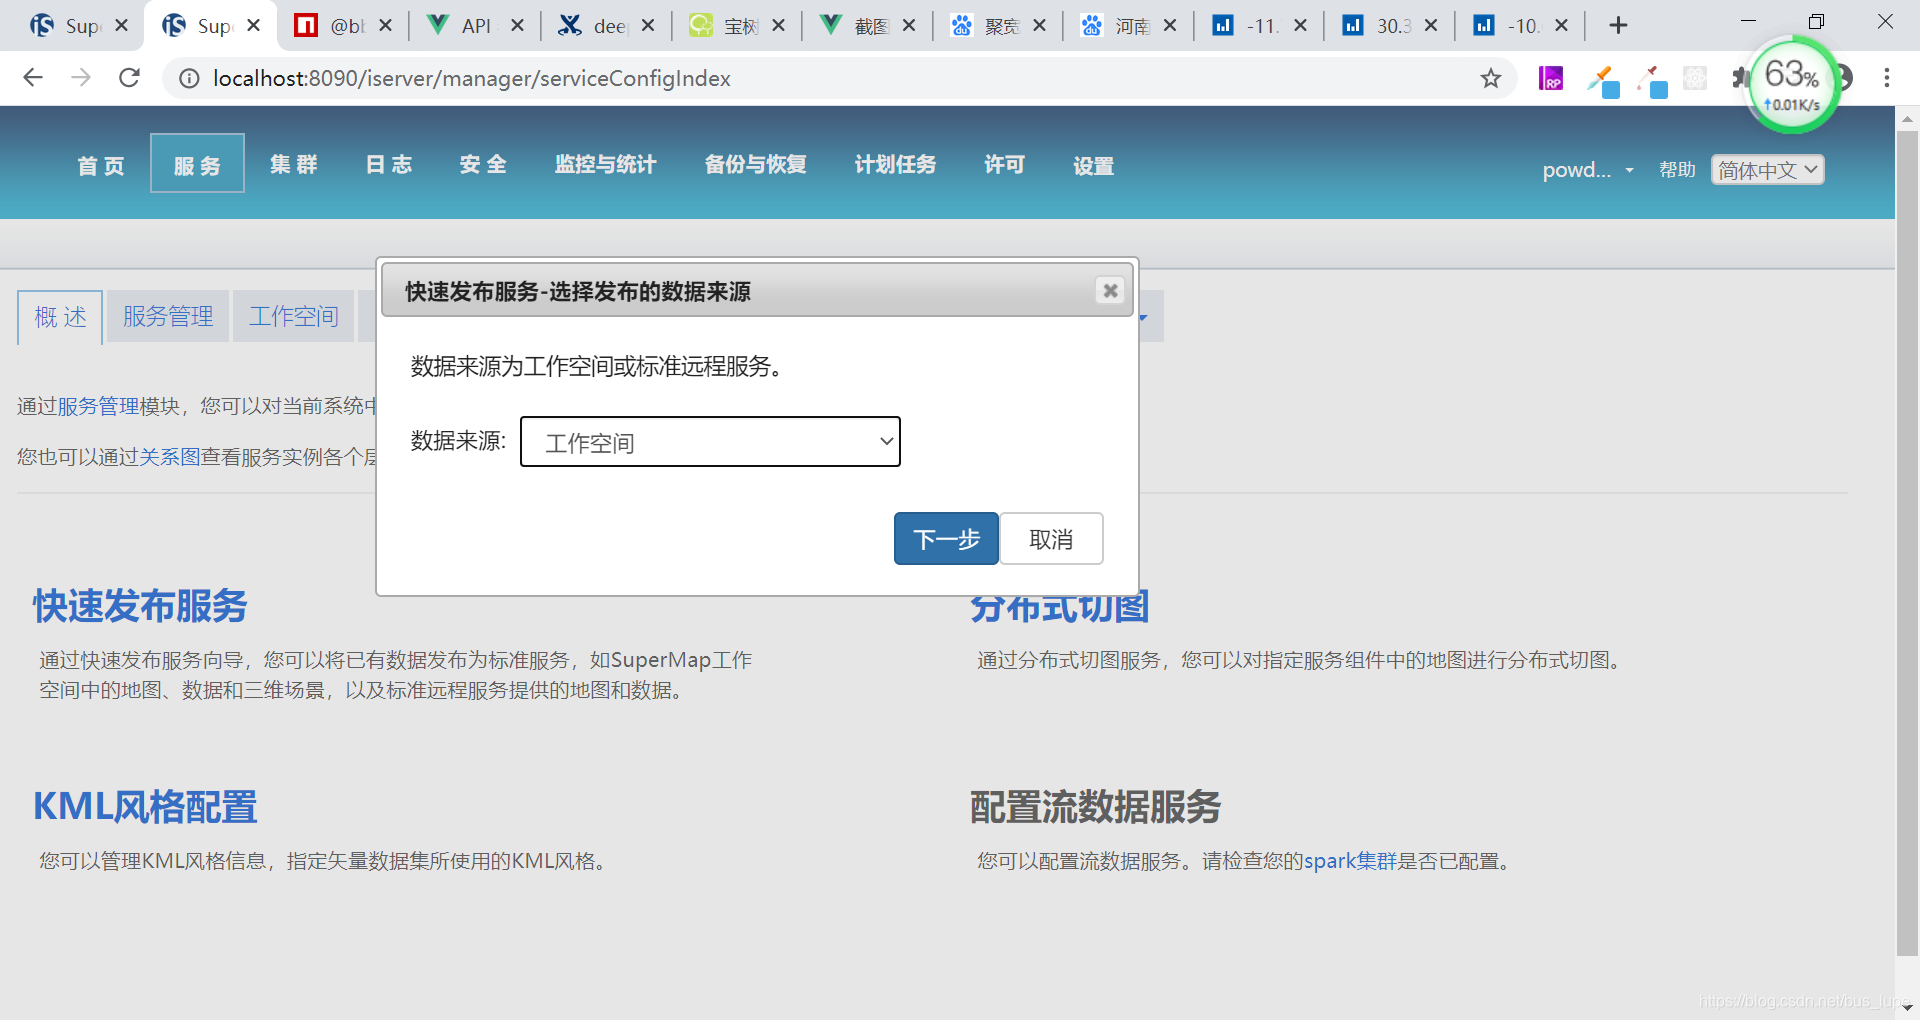This screenshot has height=1020, width=1920.
Task: Click the 帮助 link
Action: pyautogui.click(x=1677, y=170)
